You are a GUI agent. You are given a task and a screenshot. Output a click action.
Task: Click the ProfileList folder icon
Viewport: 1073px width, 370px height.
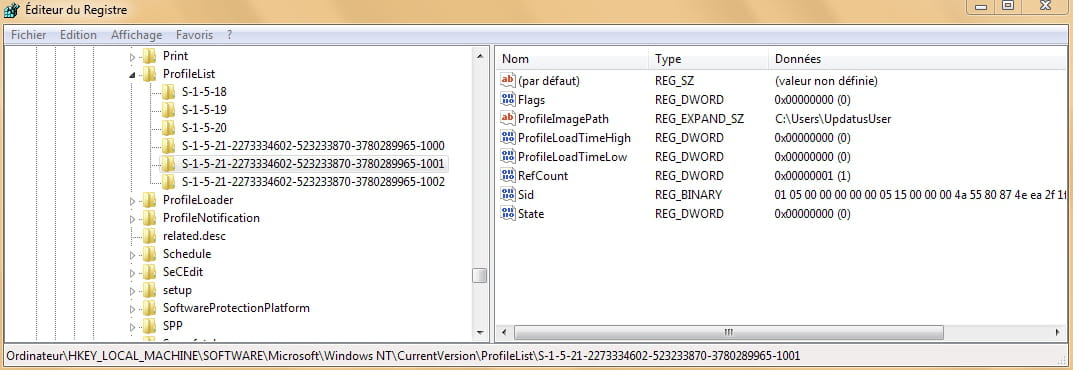click(149, 74)
